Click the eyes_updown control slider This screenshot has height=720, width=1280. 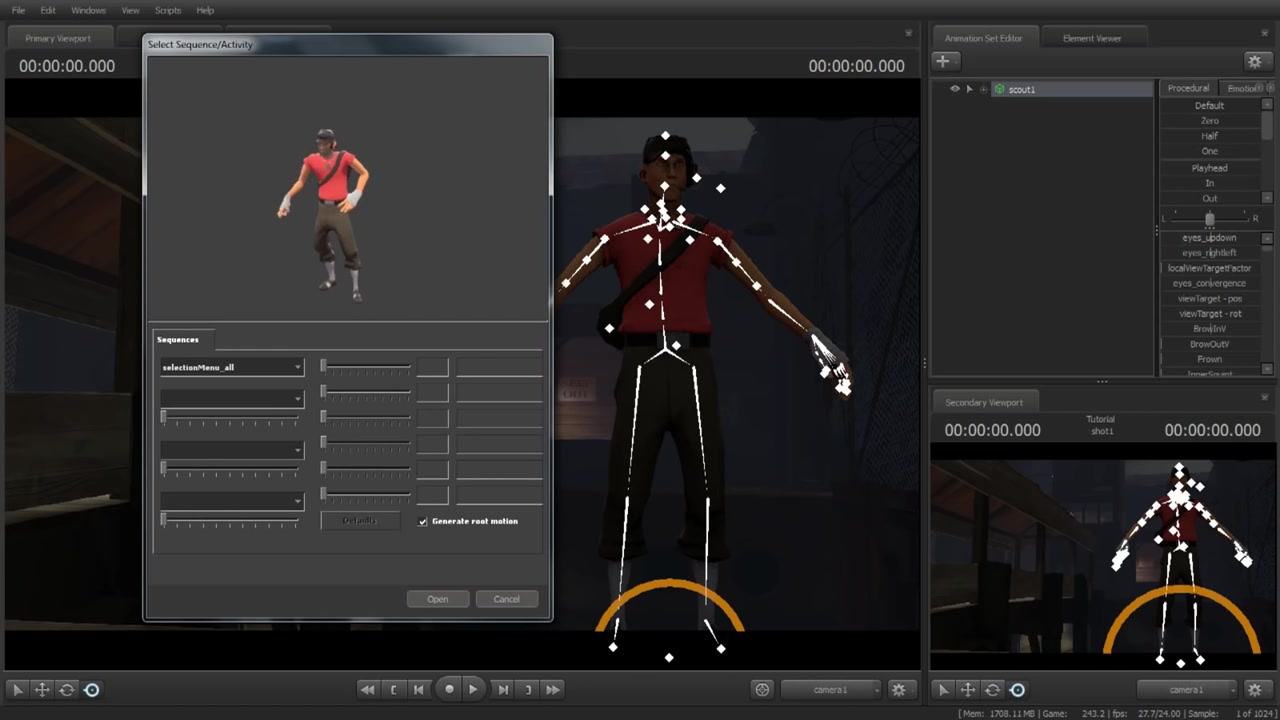pos(1209,238)
